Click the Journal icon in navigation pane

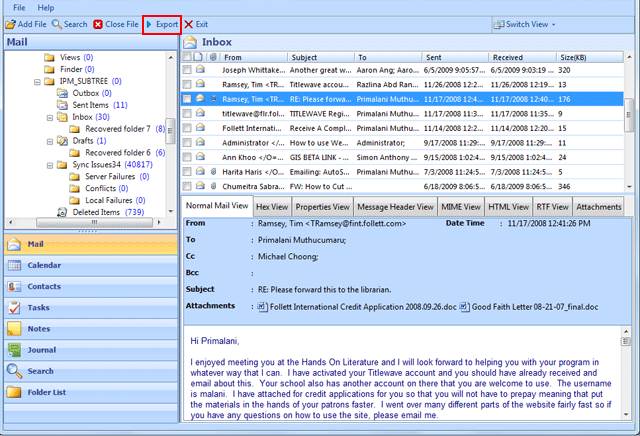tap(14, 350)
